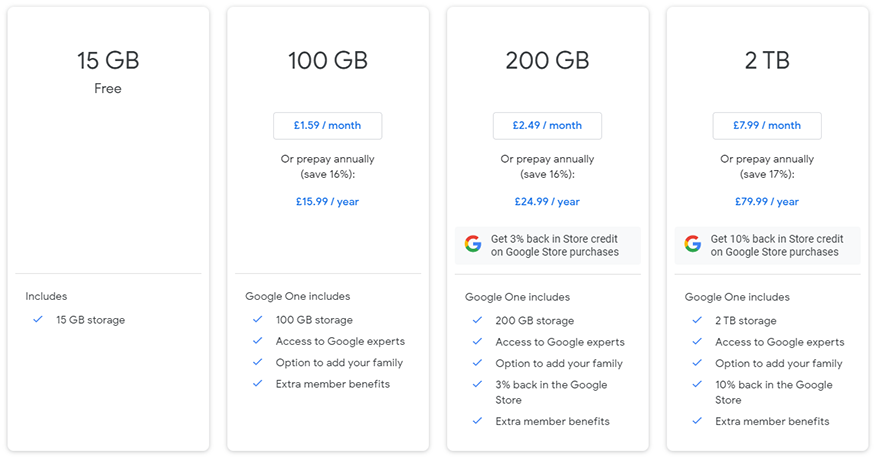
Task: Click checkmark beside 15 GB storage
Action: click(38, 320)
